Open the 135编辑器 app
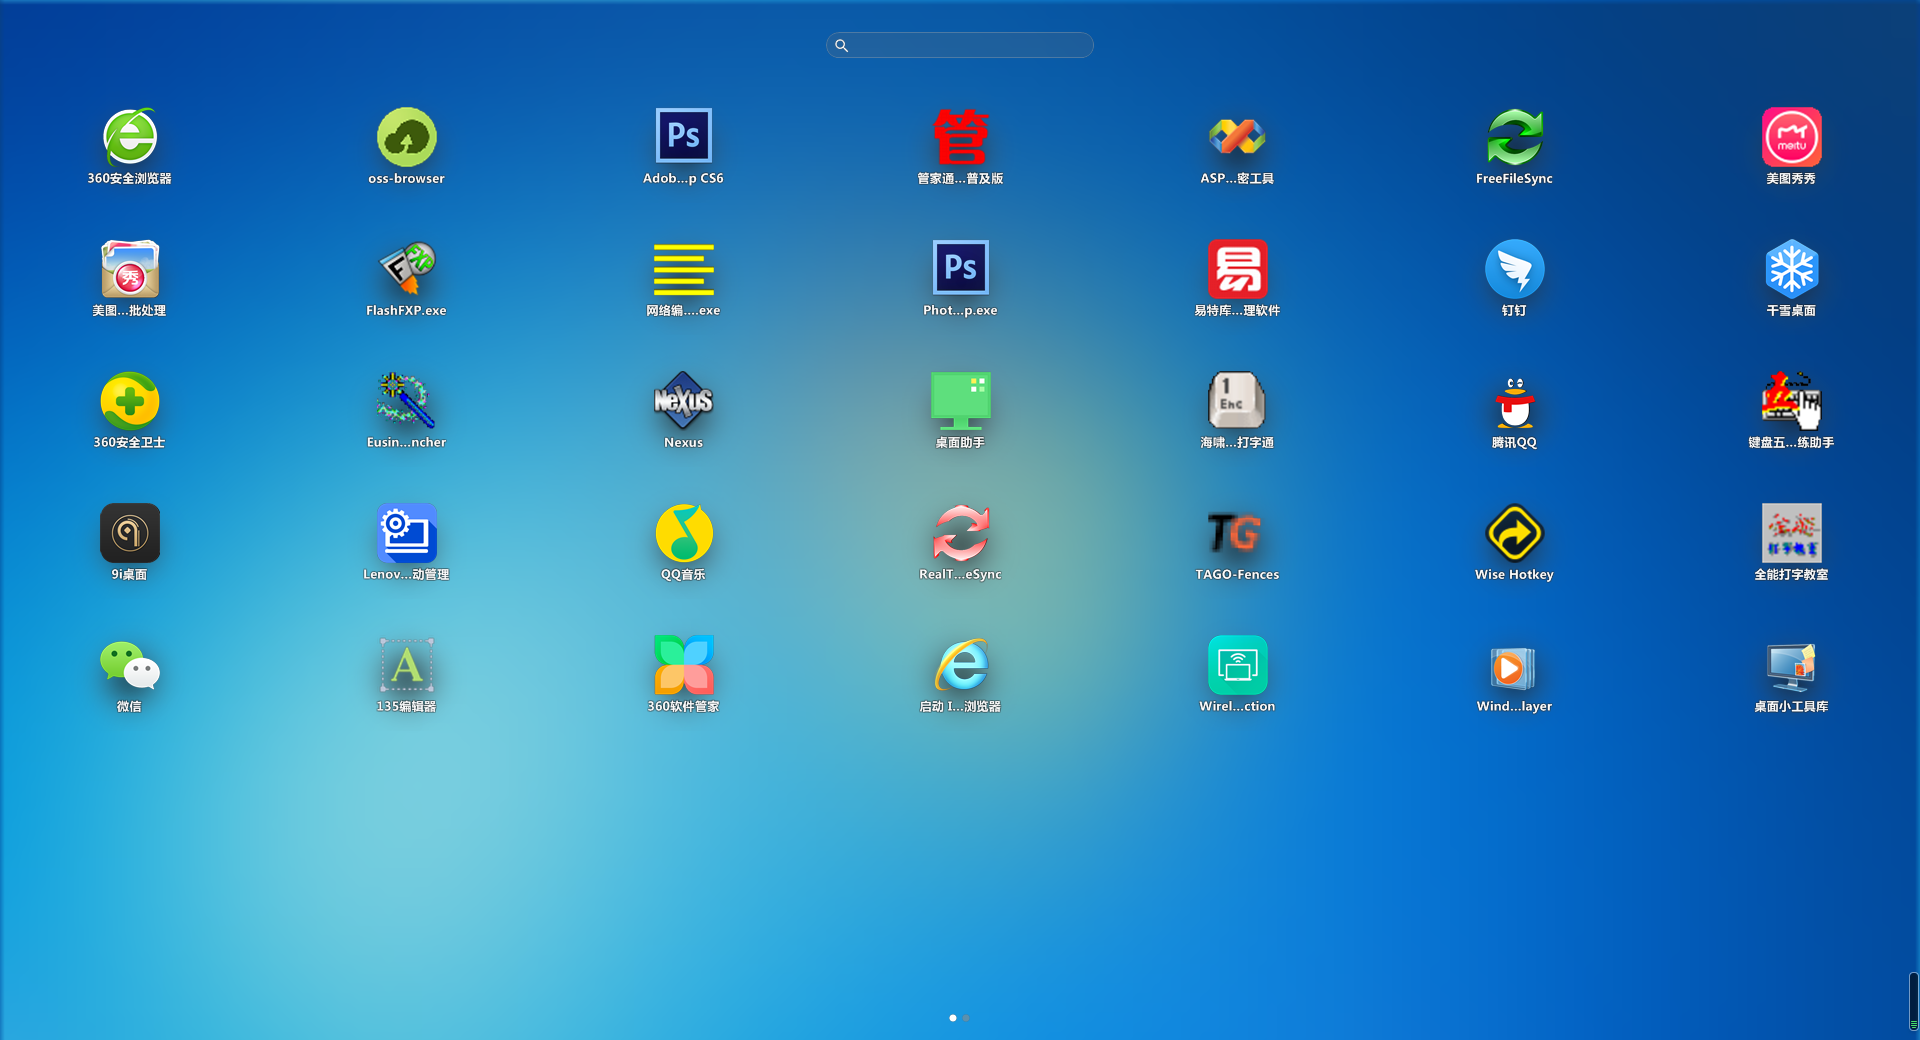The image size is (1920, 1040). click(407, 665)
